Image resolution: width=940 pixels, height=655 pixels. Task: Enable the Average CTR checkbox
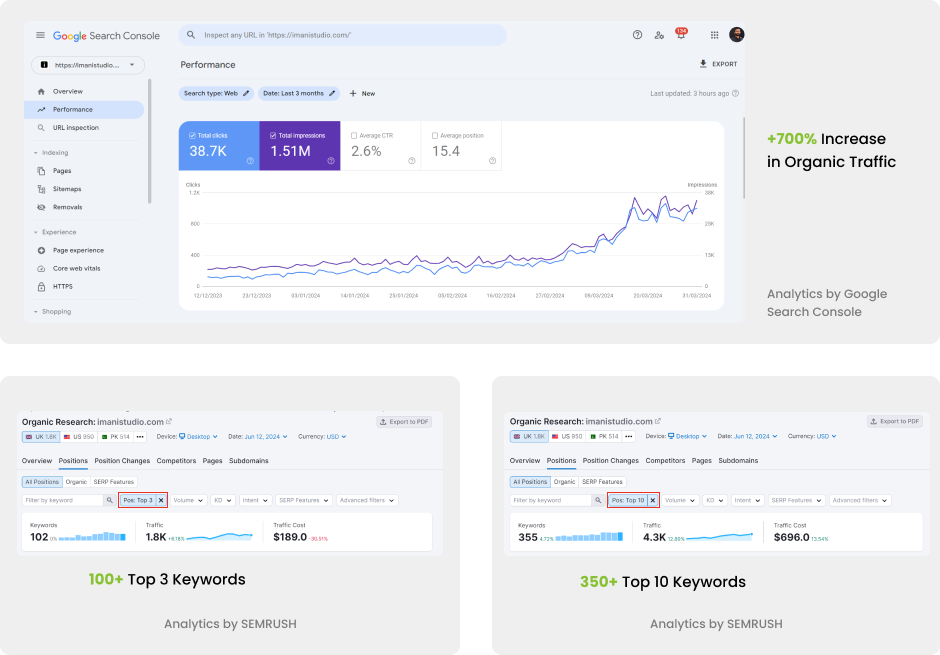[x=354, y=135]
